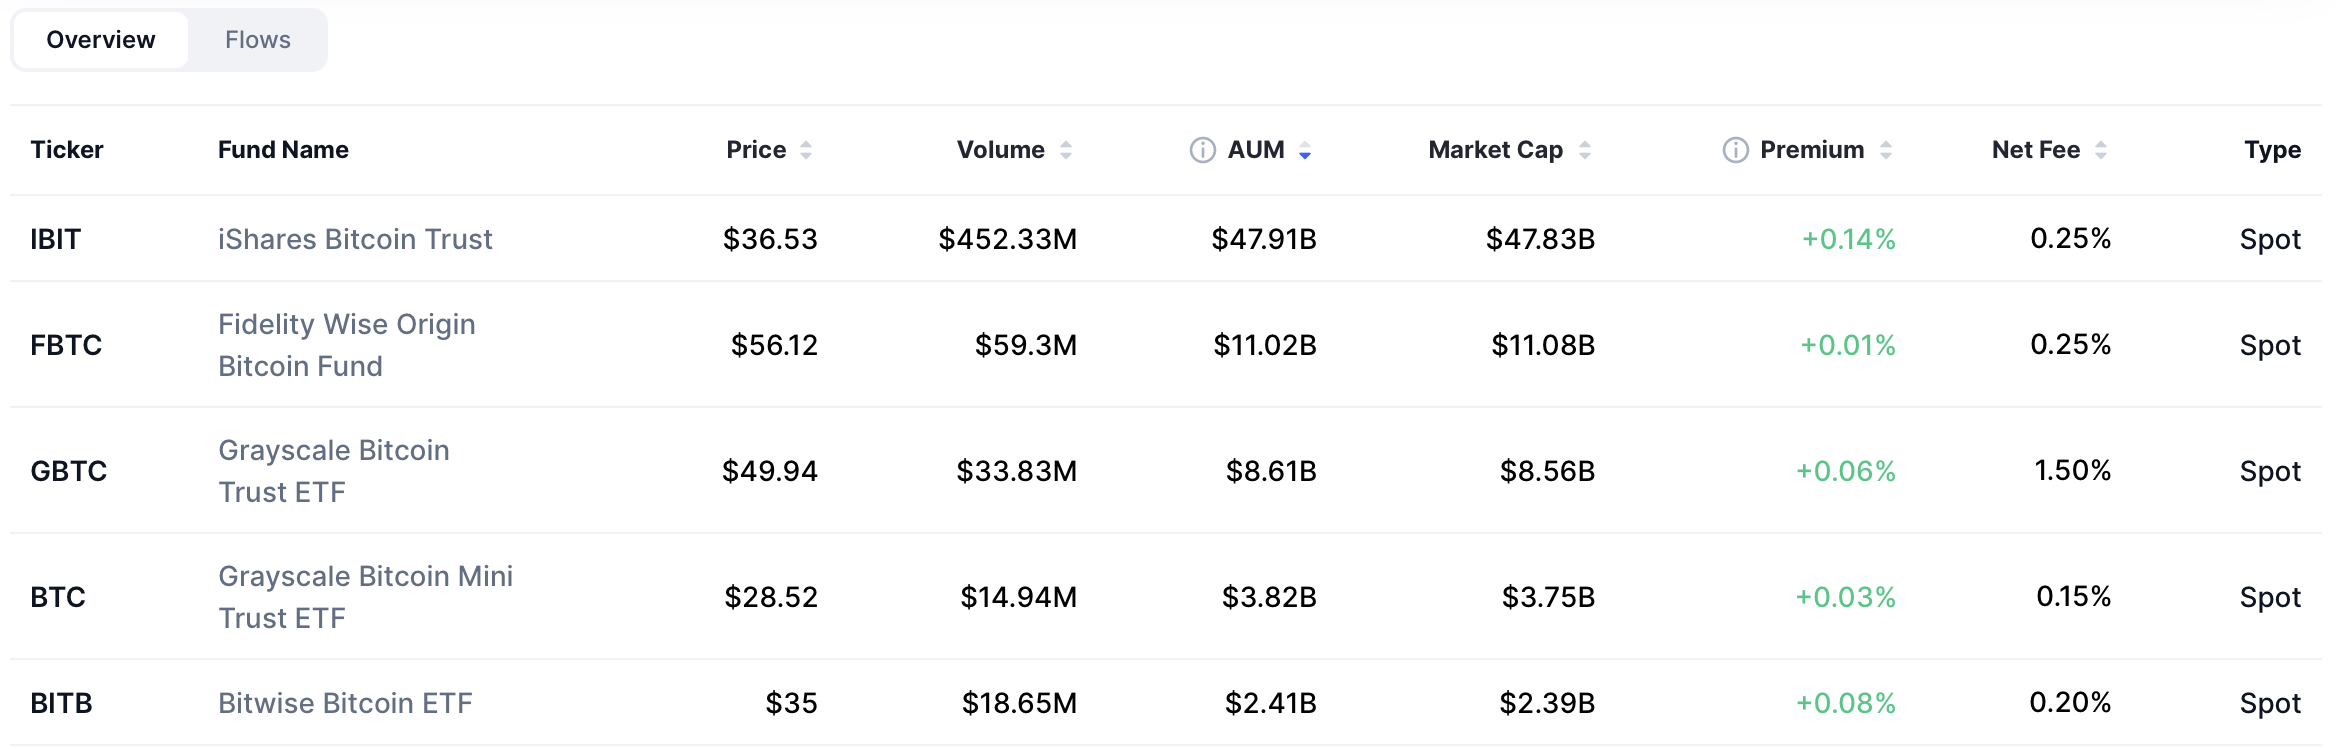This screenshot has width=2345, height=749.
Task: Click the Ticker column header
Action: point(67,150)
